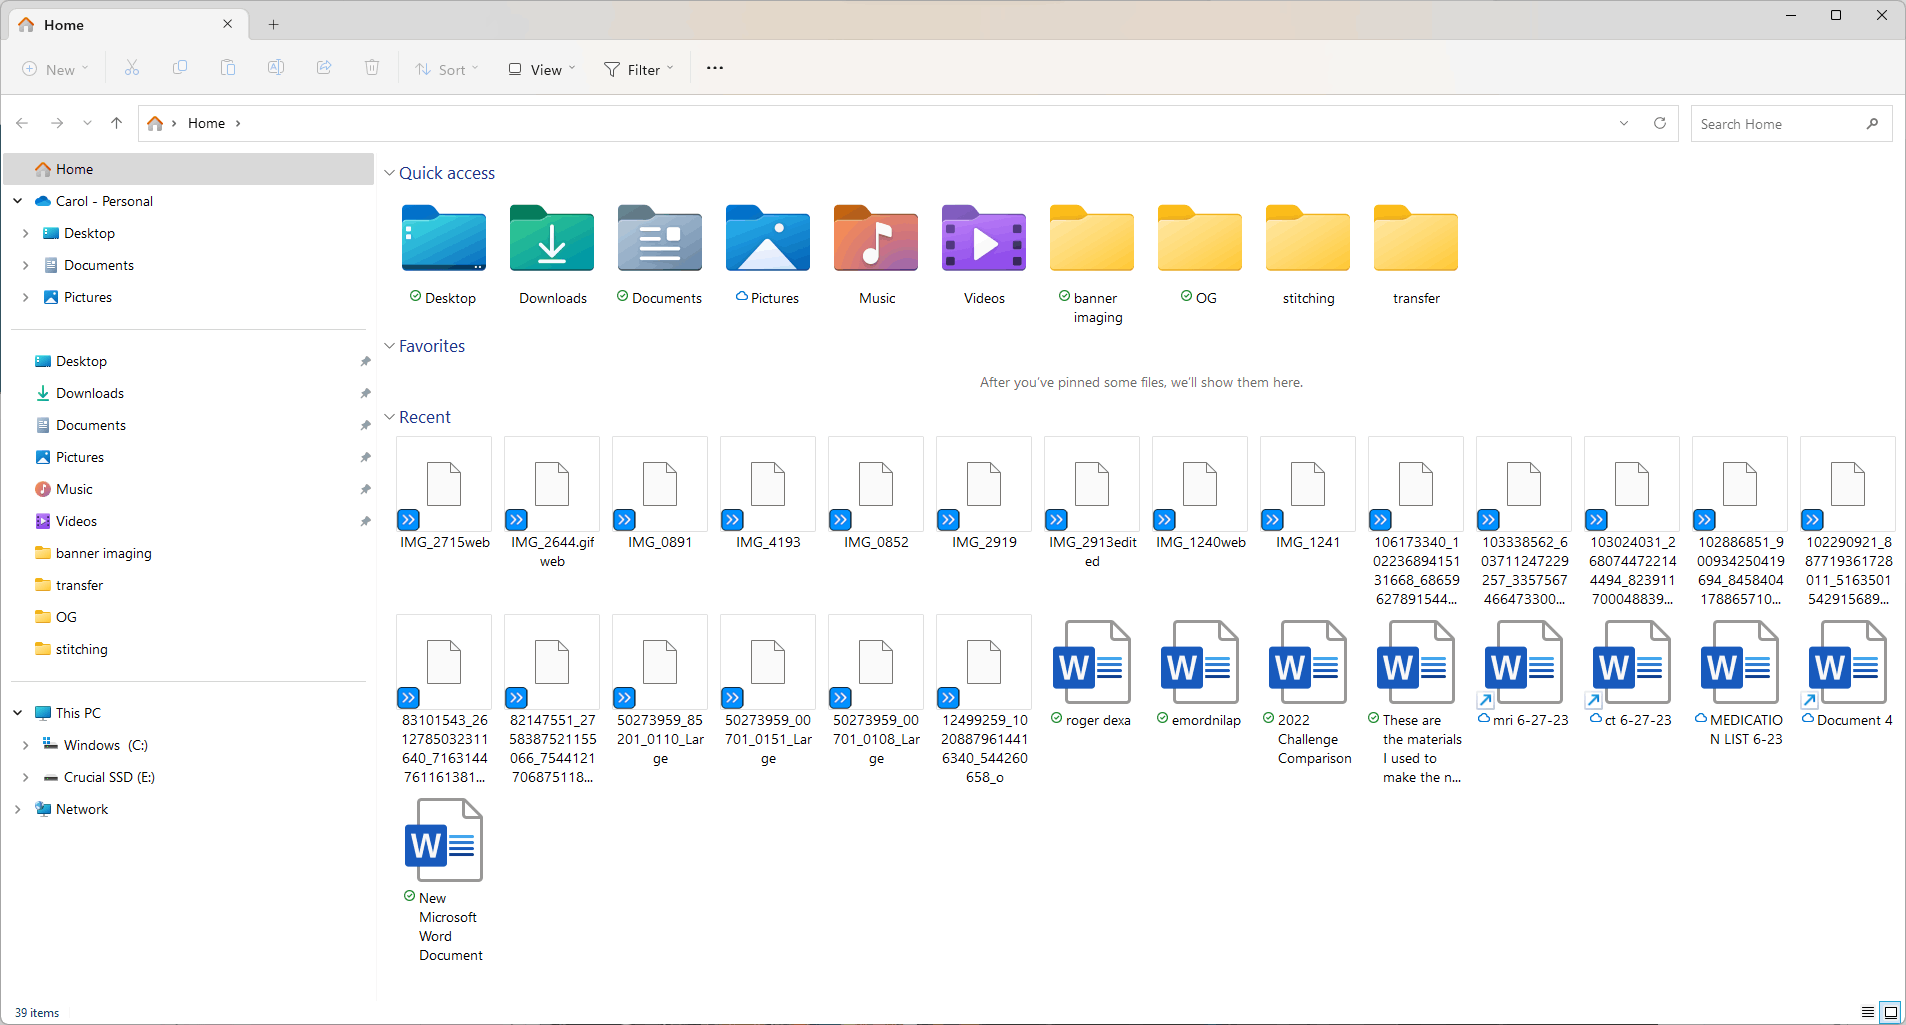
Task: Click the Delete trash icon
Action: pos(372,68)
